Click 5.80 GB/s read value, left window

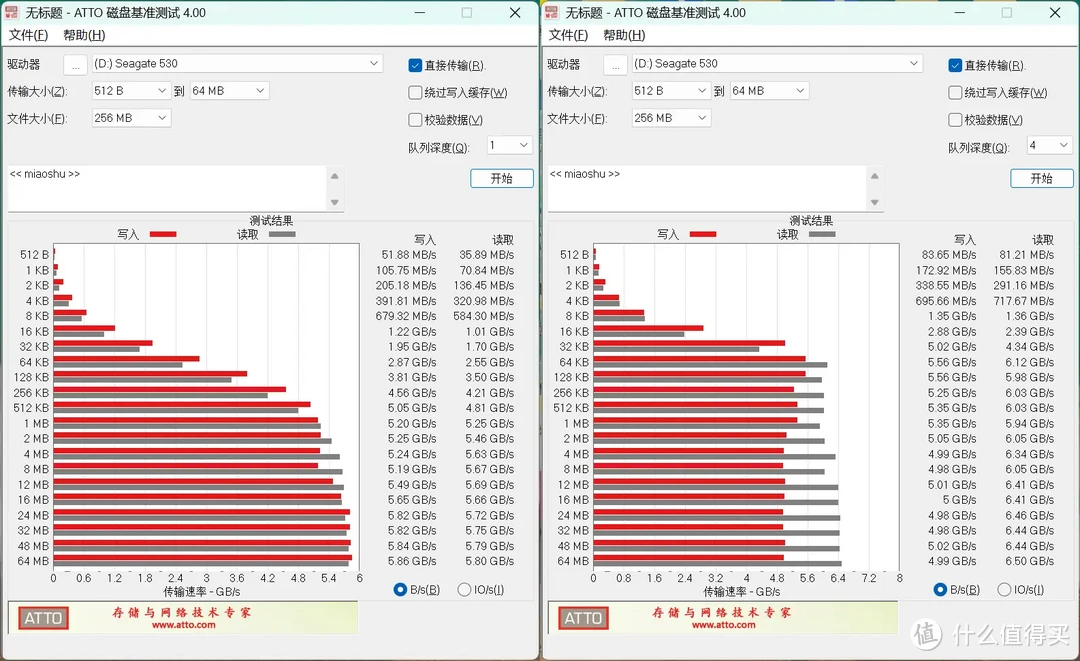coord(490,561)
